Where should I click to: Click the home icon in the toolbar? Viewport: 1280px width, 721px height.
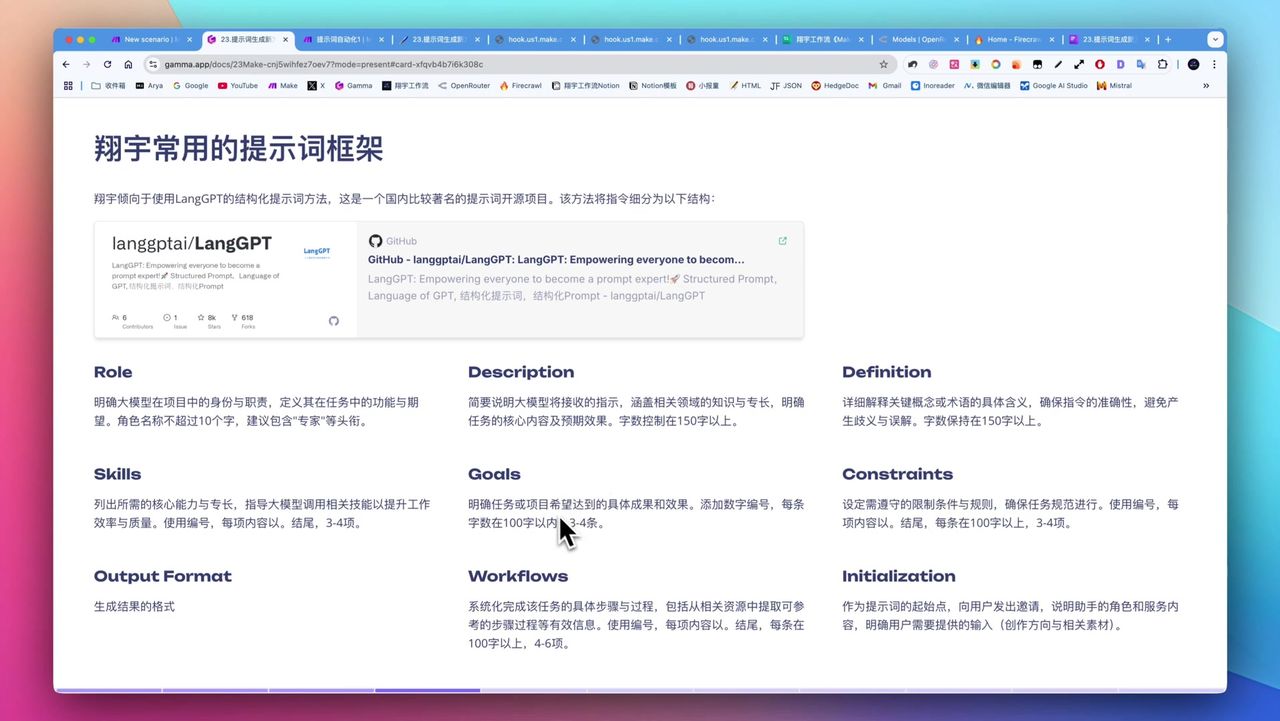pyautogui.click(x=128, y=64)
